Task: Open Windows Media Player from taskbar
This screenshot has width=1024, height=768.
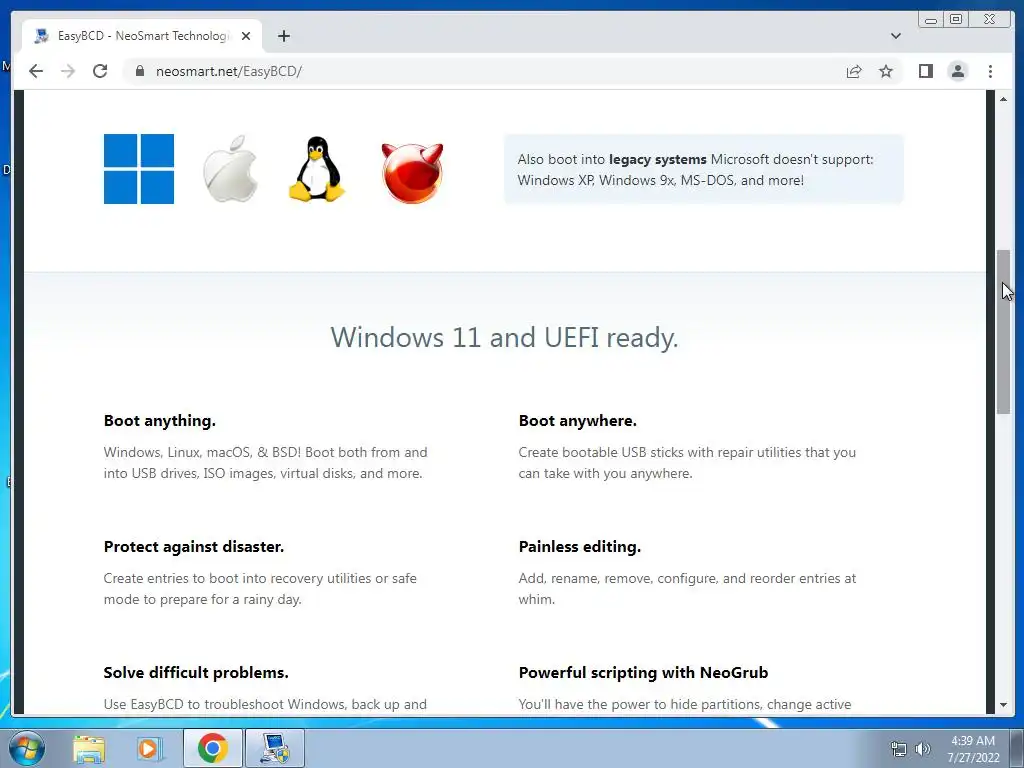Action: [150, 749]
